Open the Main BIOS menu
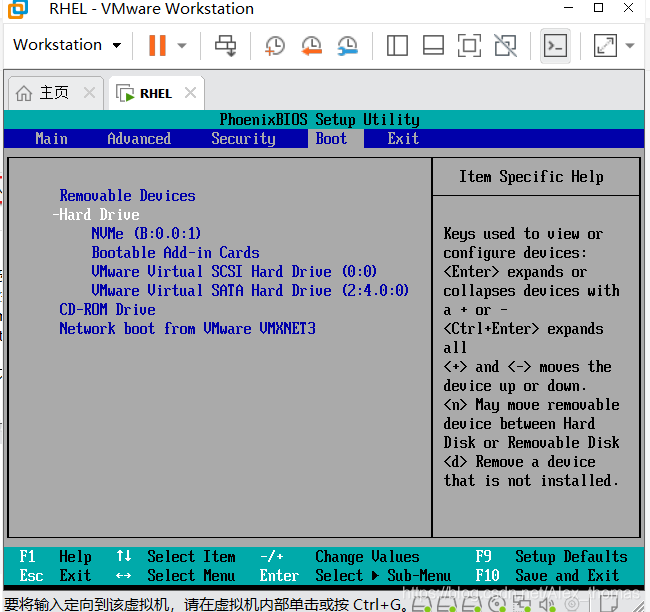 pos(51,138)
